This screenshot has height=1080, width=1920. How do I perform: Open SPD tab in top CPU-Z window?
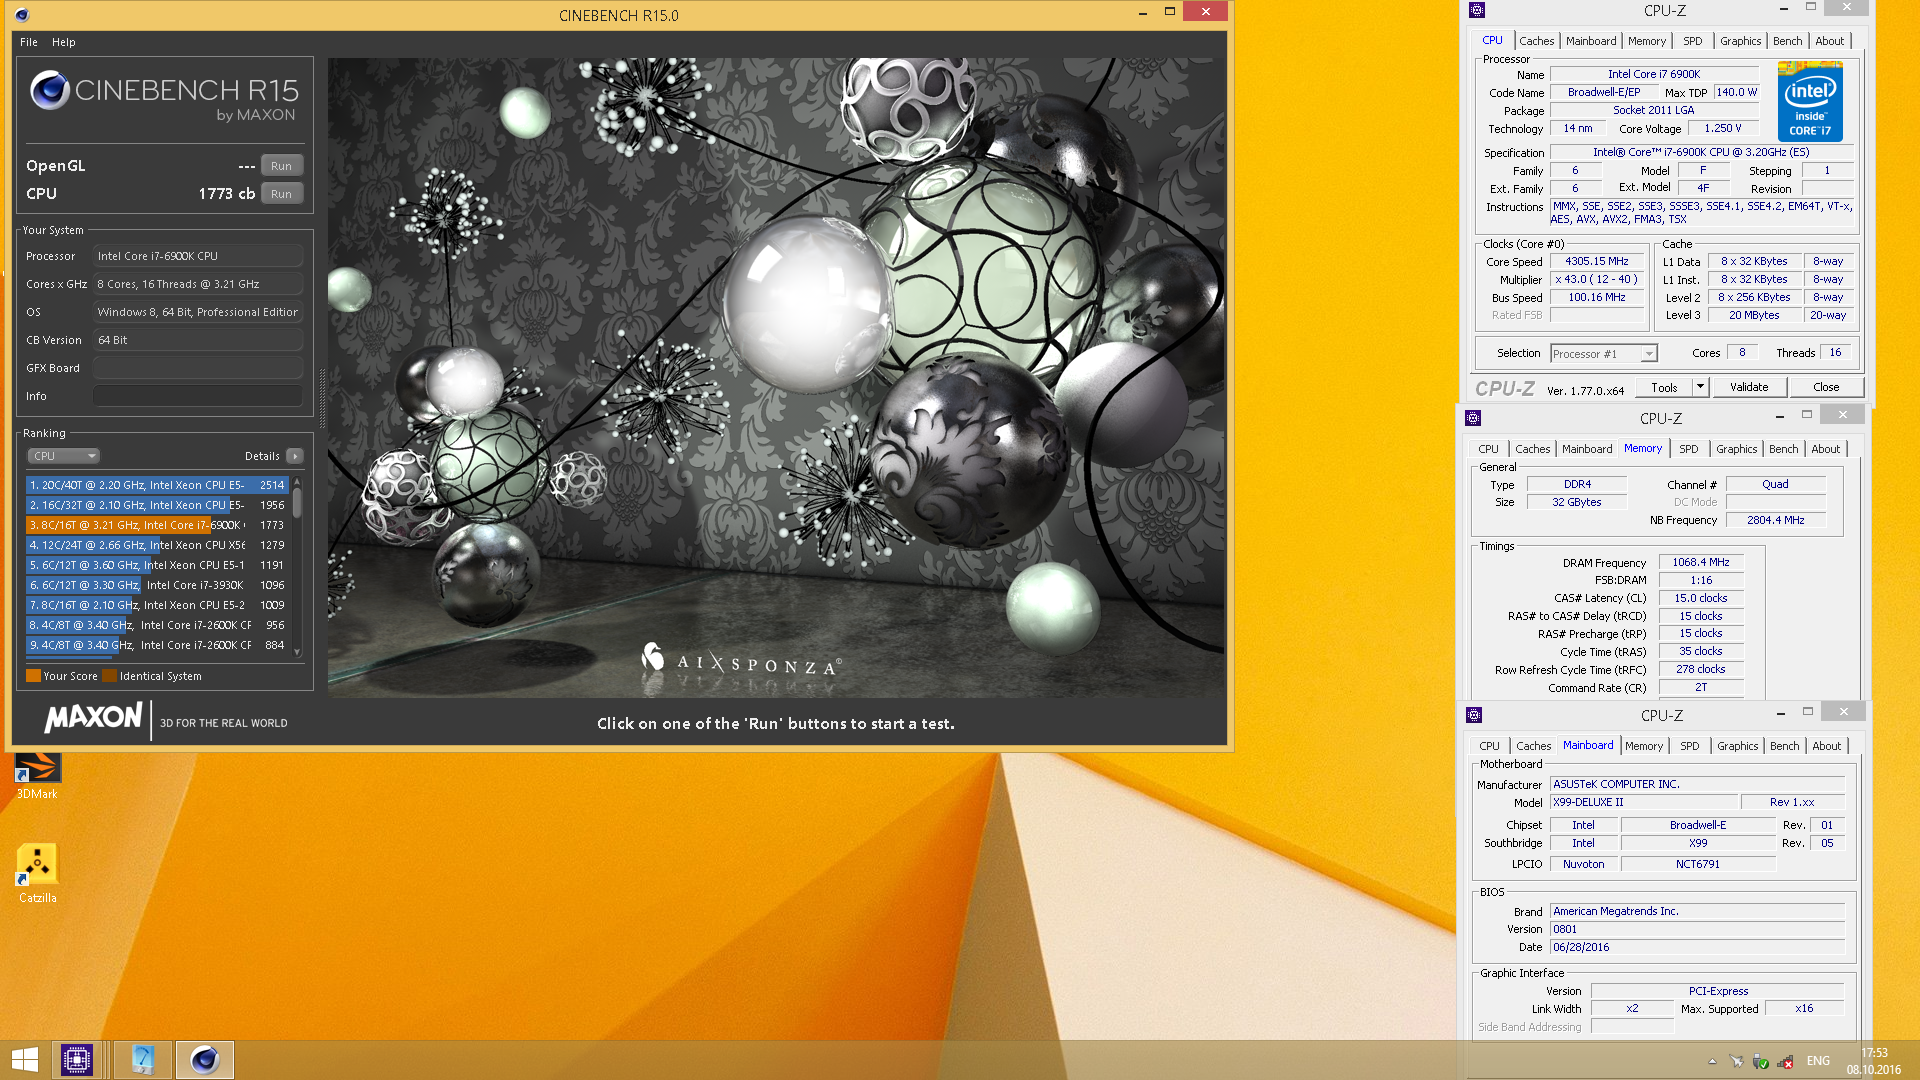coord(1692,41)
